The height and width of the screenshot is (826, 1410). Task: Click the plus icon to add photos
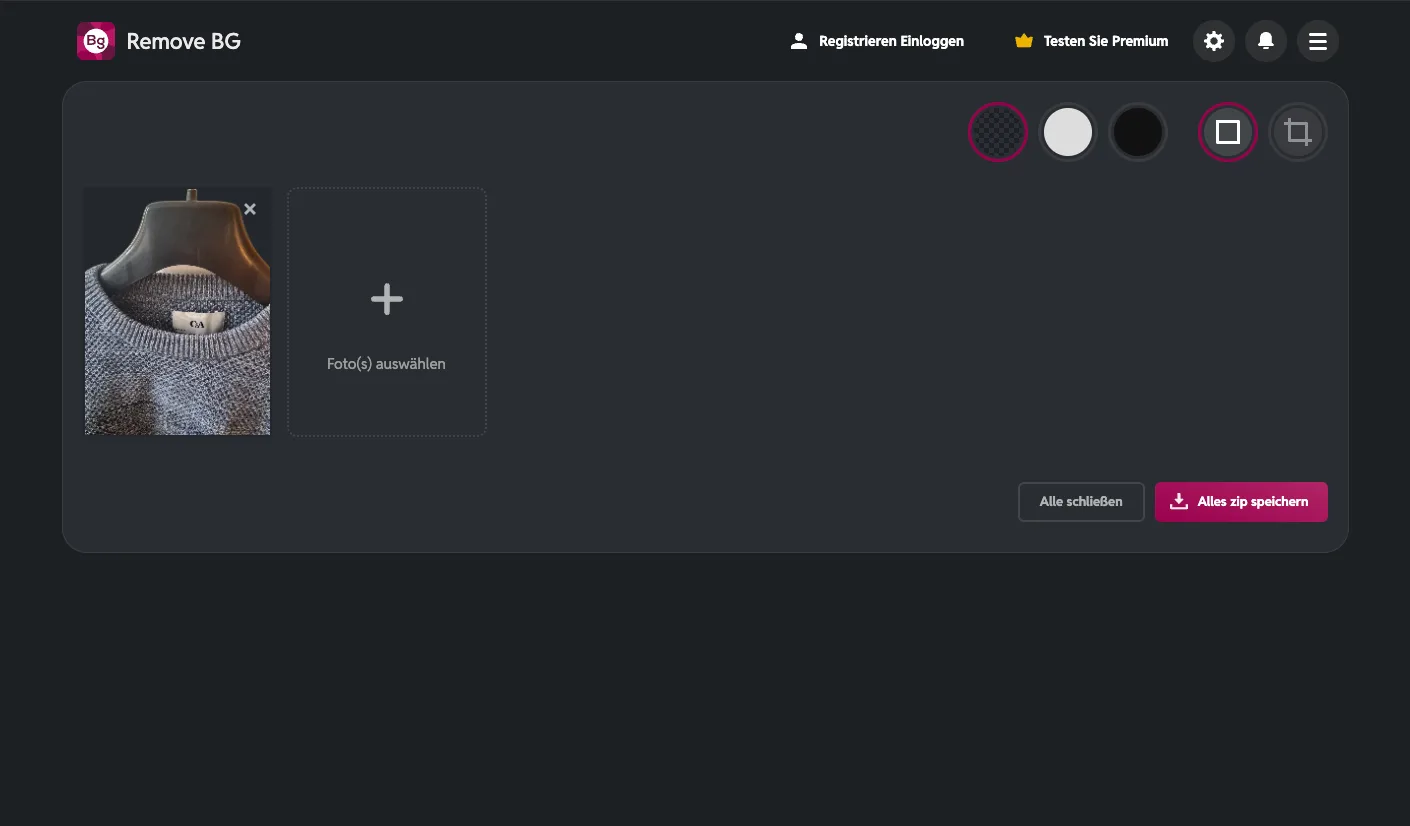(x=387, y=299)
